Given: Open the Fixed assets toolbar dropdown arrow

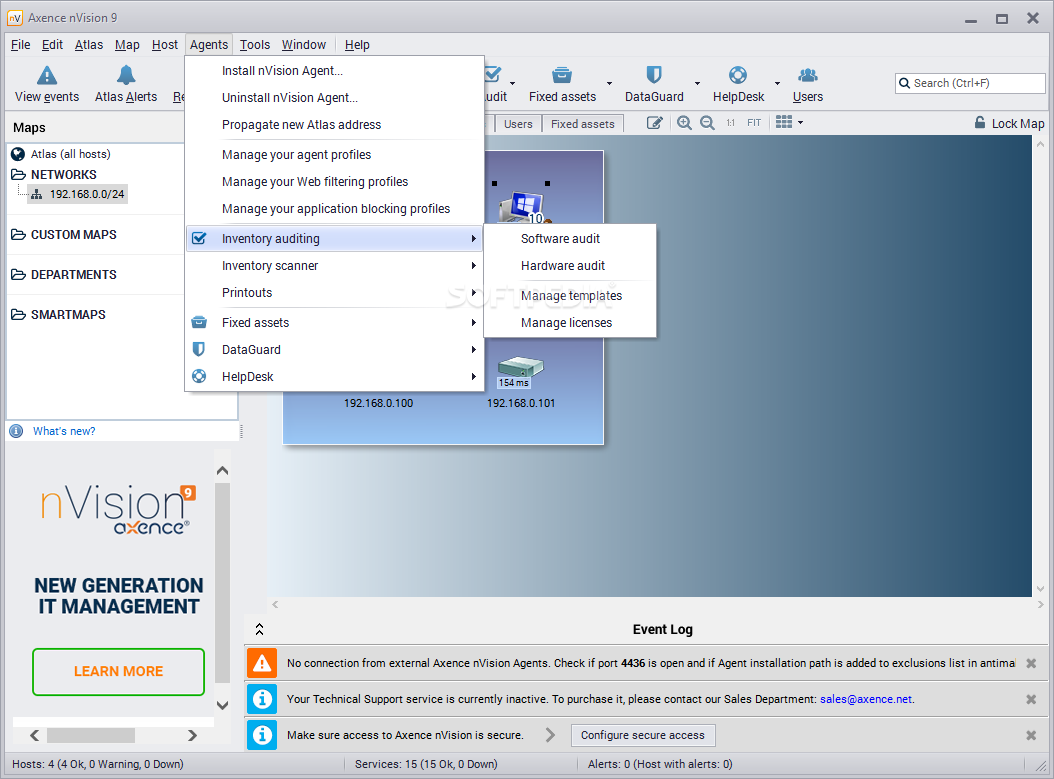Looking at the screenshot, I should tap(610, 83).
